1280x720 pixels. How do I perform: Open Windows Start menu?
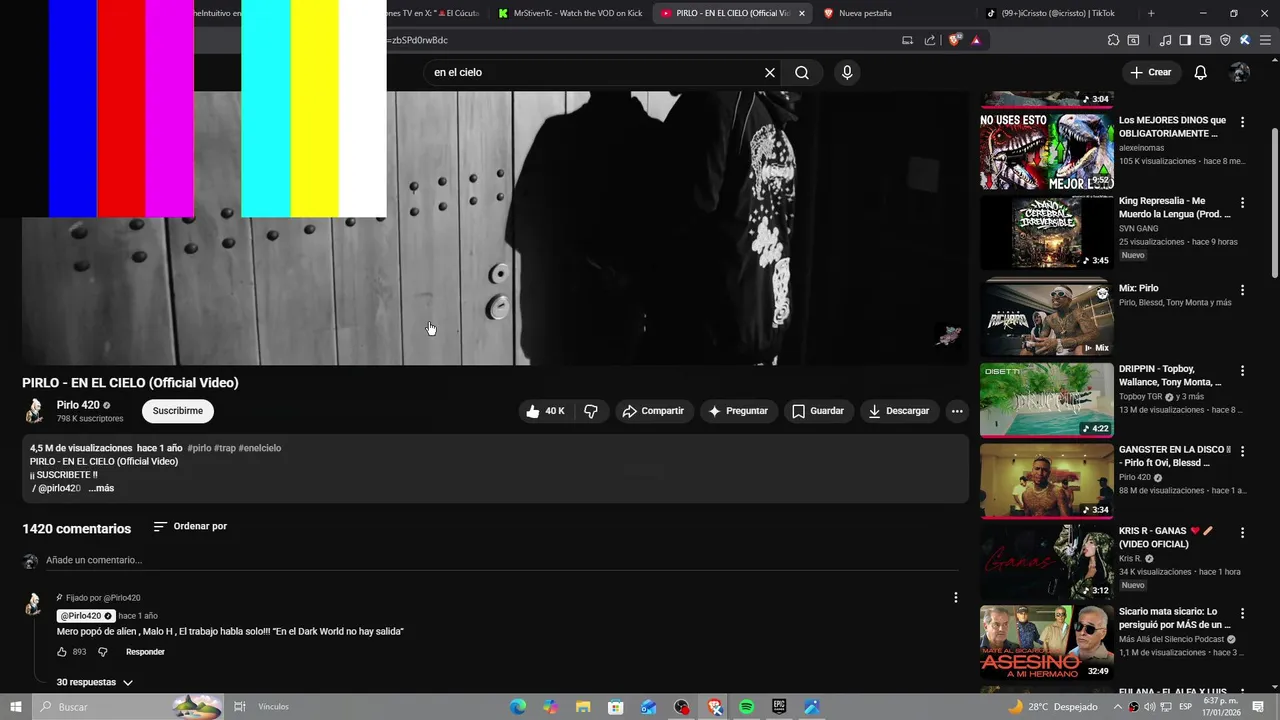click(15, 707)
